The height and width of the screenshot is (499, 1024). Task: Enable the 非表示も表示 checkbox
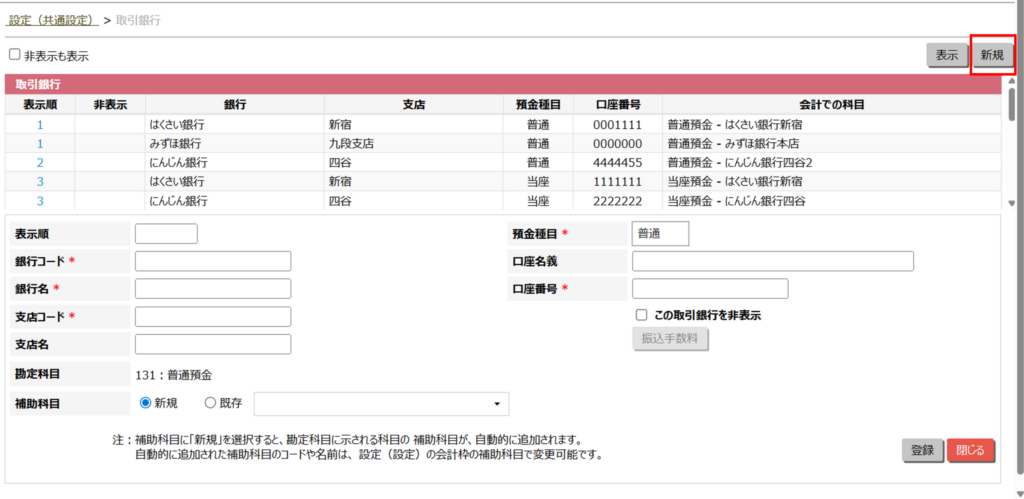pyautogui.click(x=15, y=55)
